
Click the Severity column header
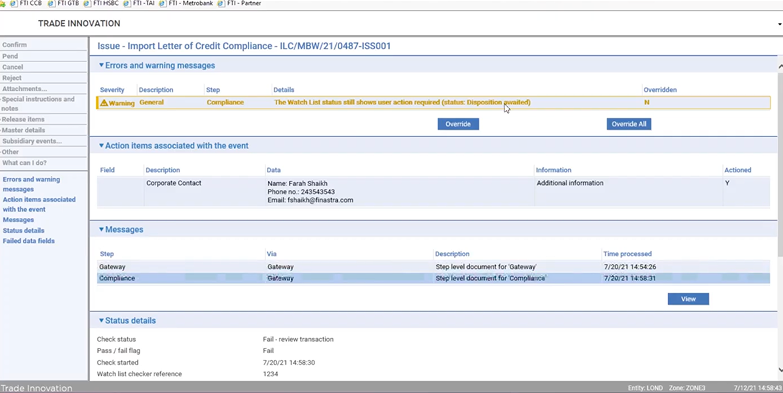pos(112,90)
